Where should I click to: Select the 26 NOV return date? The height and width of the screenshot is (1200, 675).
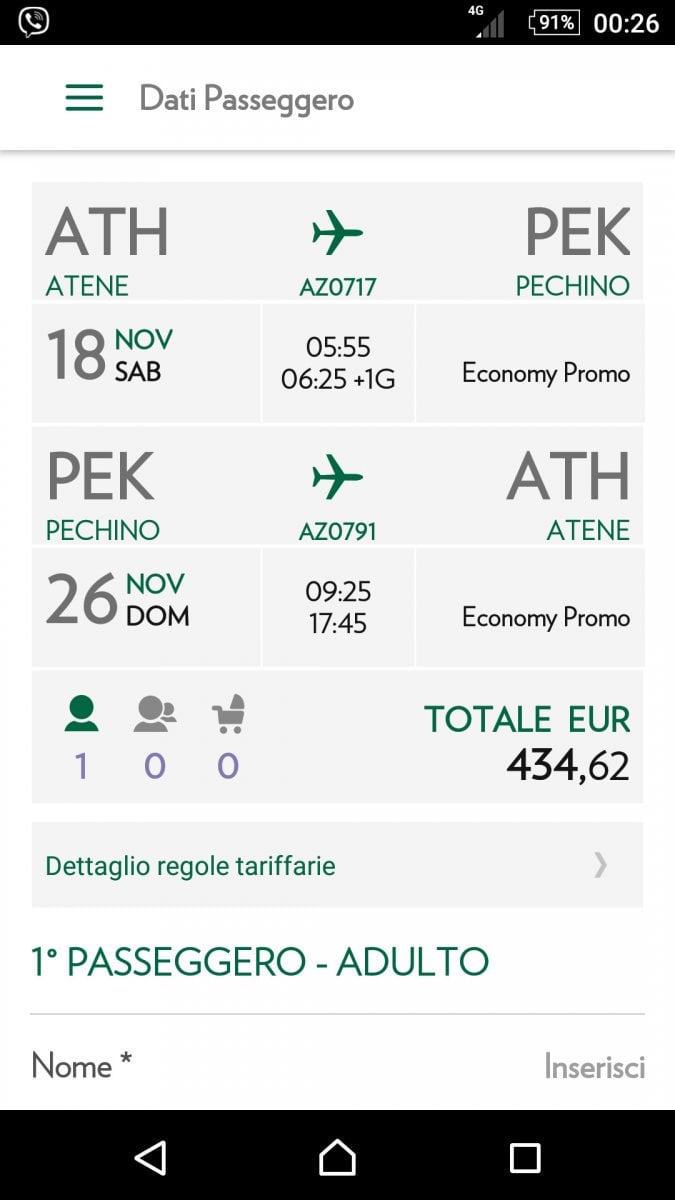[117, 599]
